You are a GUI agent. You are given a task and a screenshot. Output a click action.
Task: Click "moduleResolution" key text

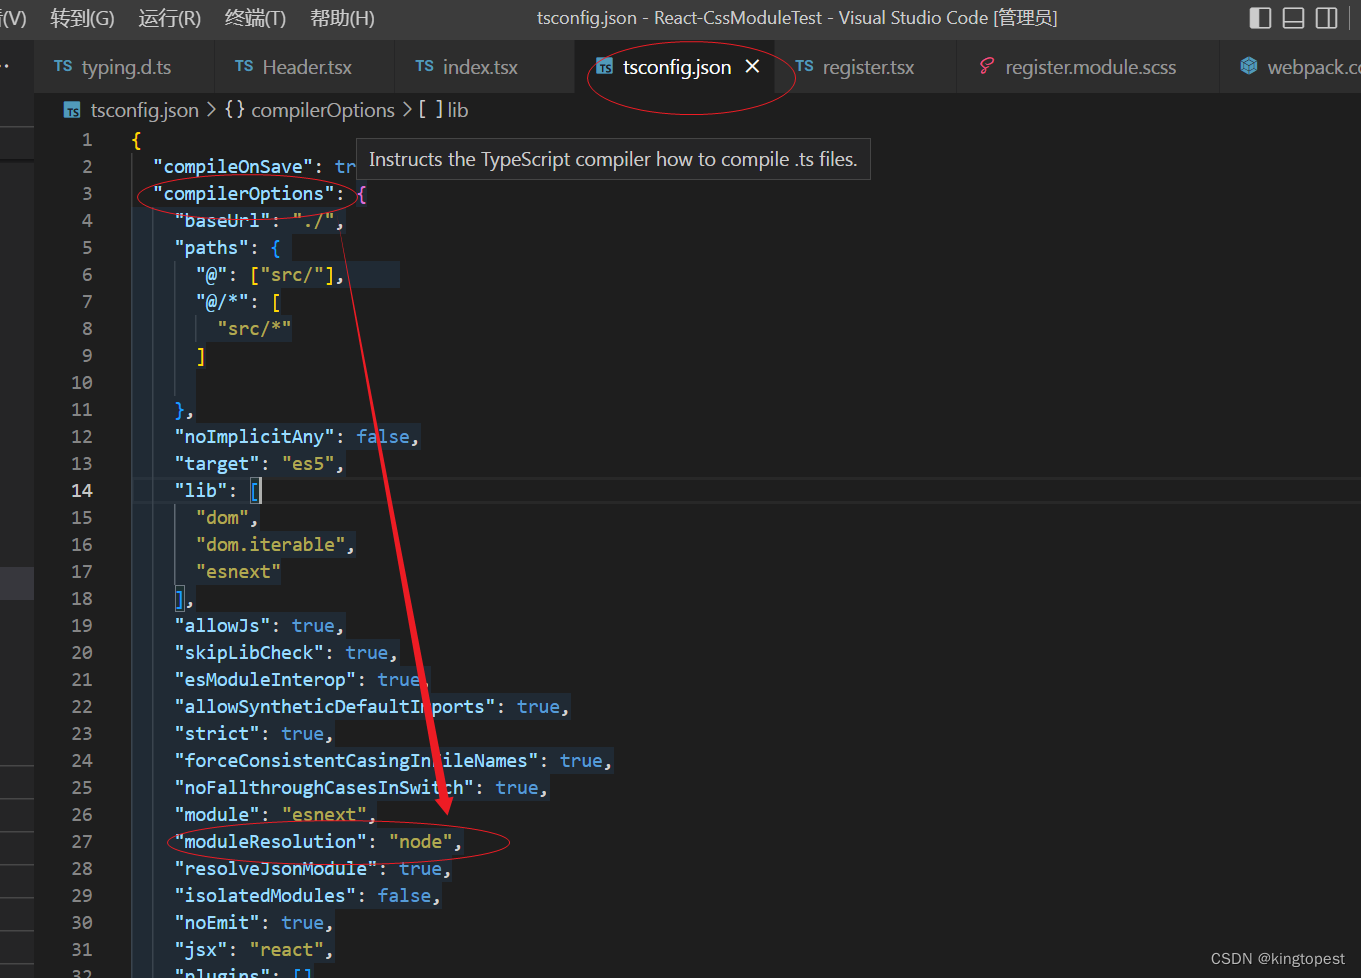click(271, 841)
